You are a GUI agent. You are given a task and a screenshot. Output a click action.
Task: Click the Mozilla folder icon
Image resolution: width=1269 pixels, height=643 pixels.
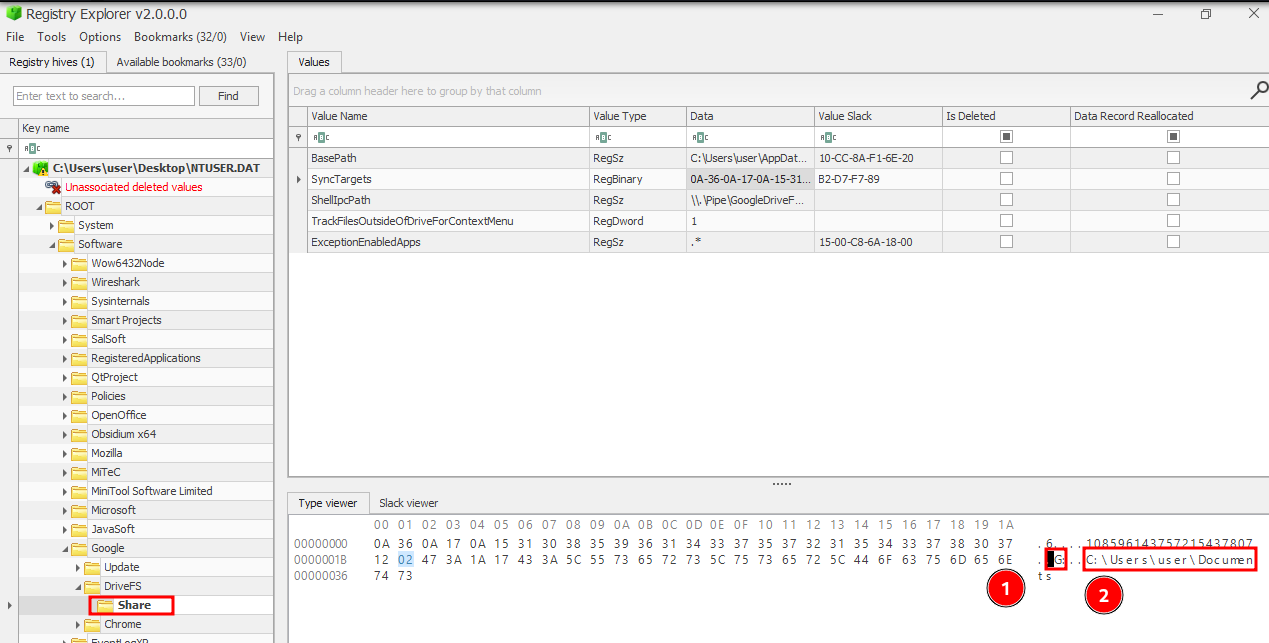80,453
